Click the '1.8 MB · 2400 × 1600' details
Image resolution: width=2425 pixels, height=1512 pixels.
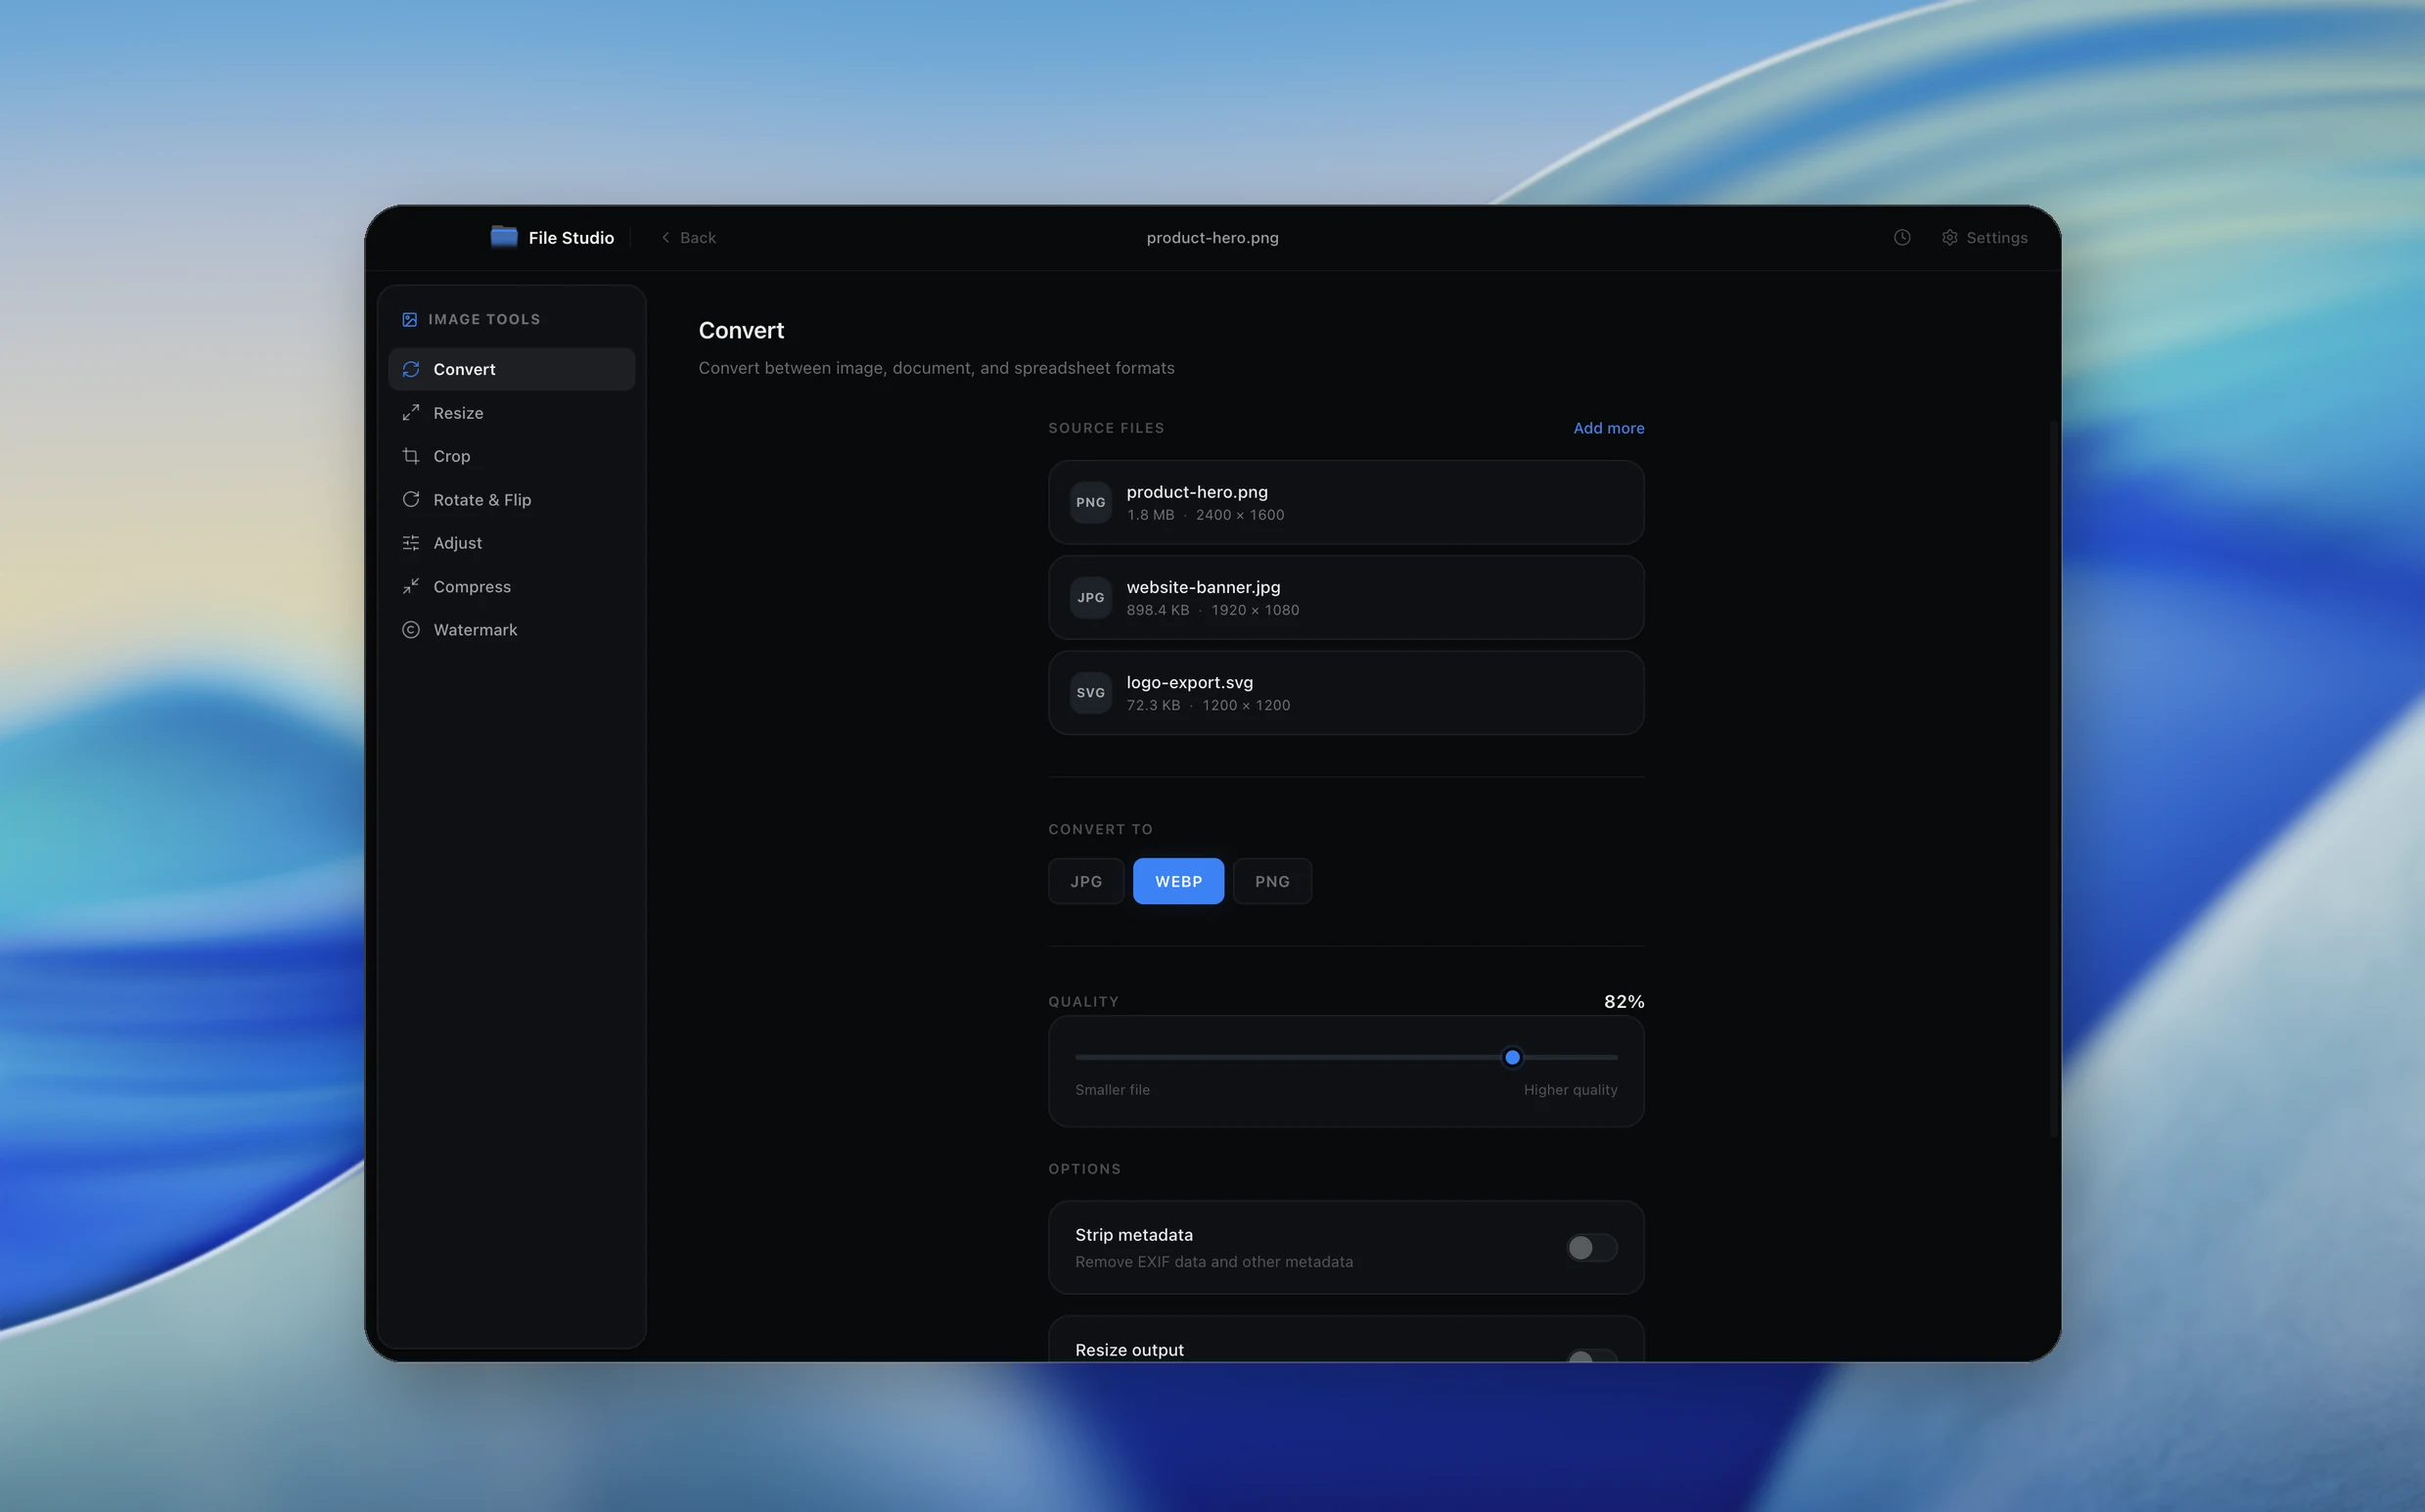(1205, 515)
